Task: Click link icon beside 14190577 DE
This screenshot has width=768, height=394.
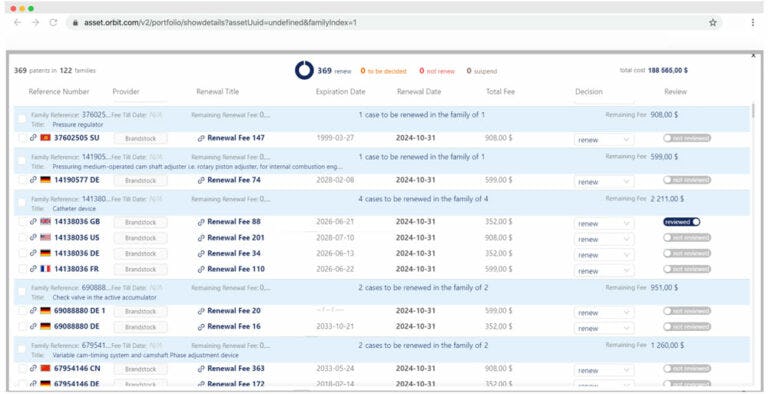Action: pos(33,180)
